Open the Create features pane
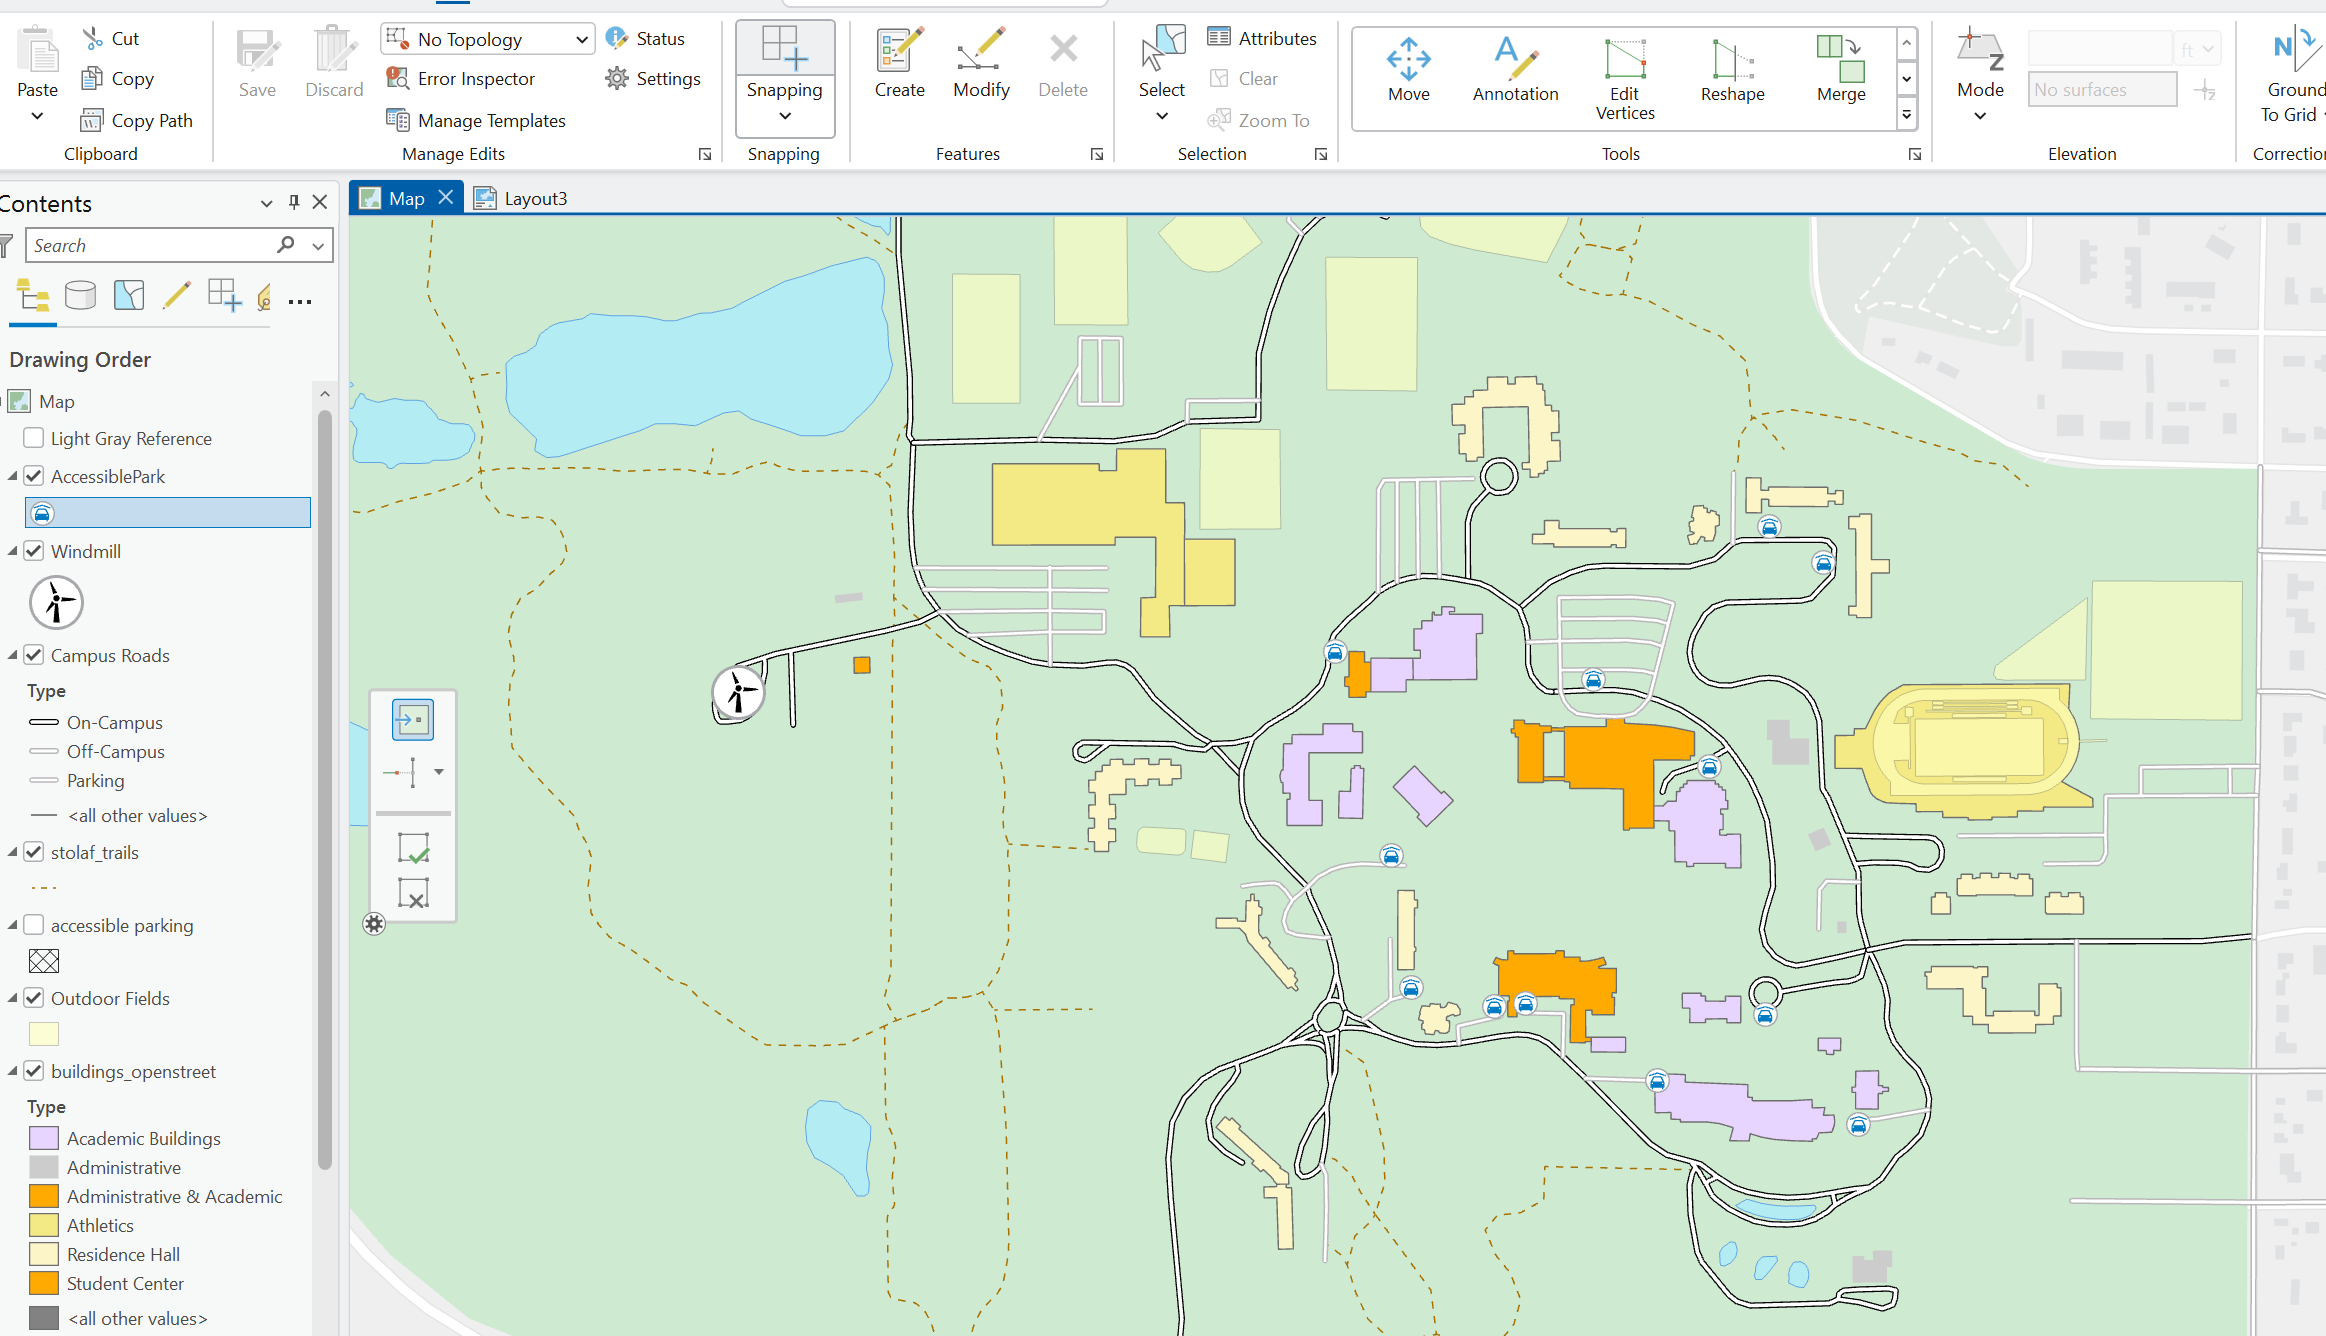This screenshot has height=1336, width=2326. click(899, 63)
